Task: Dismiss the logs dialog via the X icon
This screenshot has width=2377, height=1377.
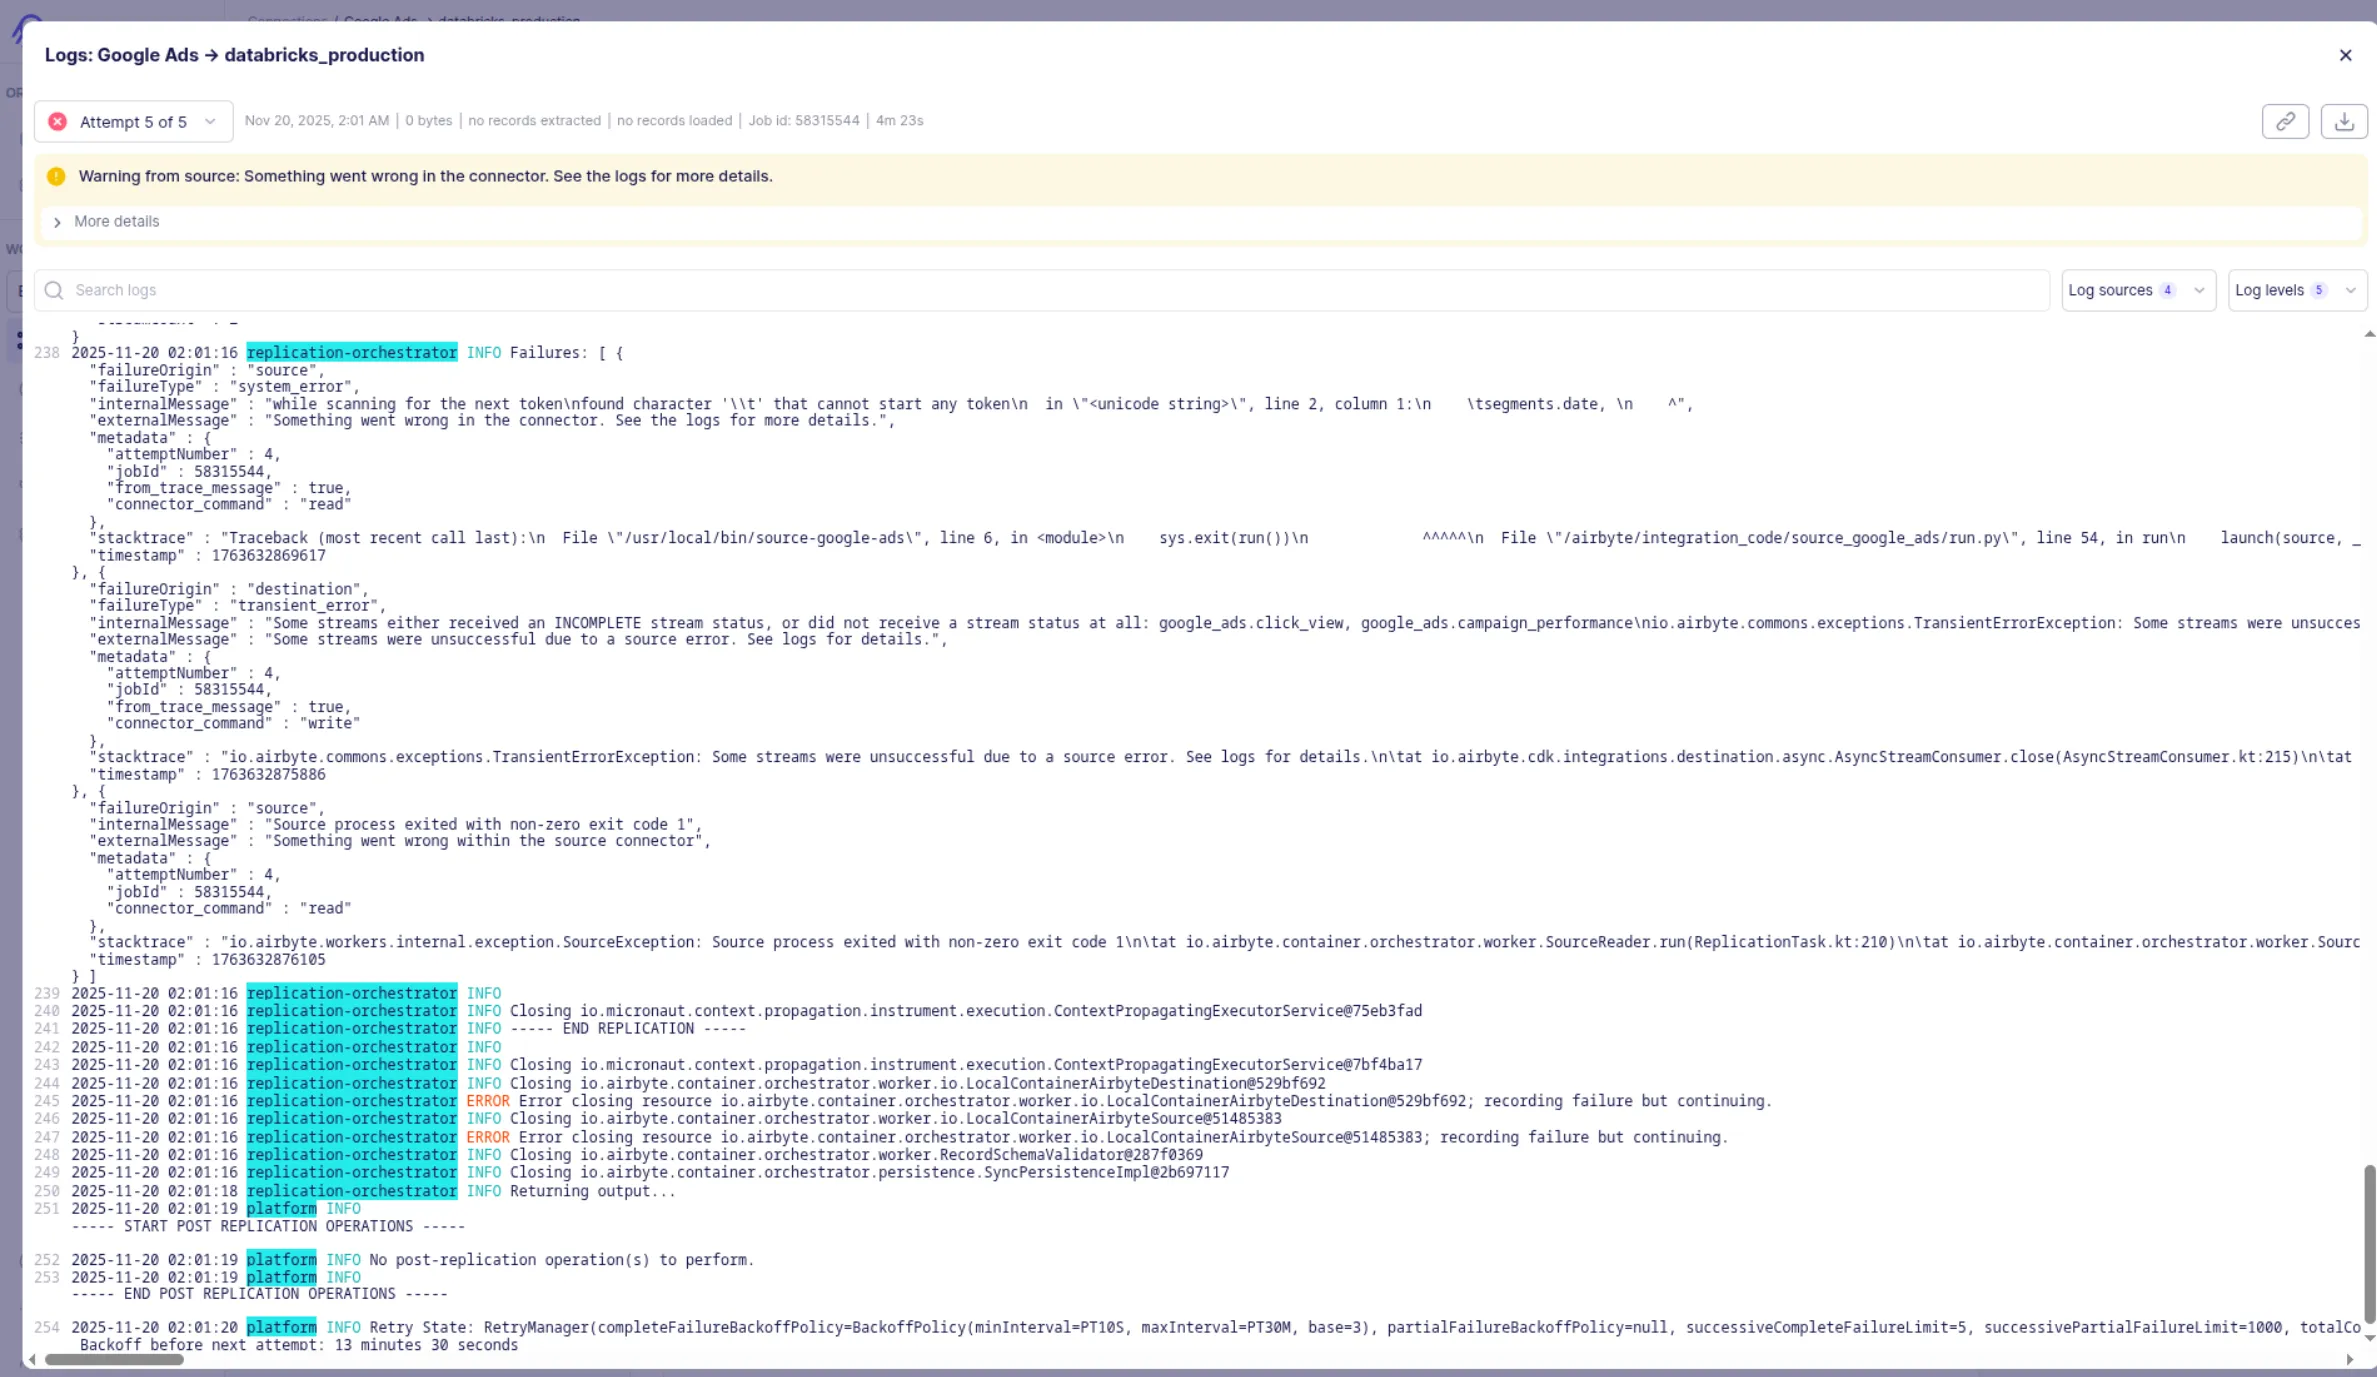Action: tap(2346, 55)
